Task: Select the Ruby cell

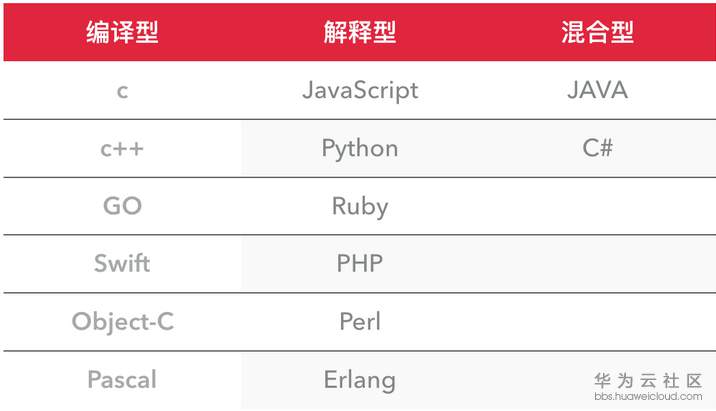Action: pos(360,207)
